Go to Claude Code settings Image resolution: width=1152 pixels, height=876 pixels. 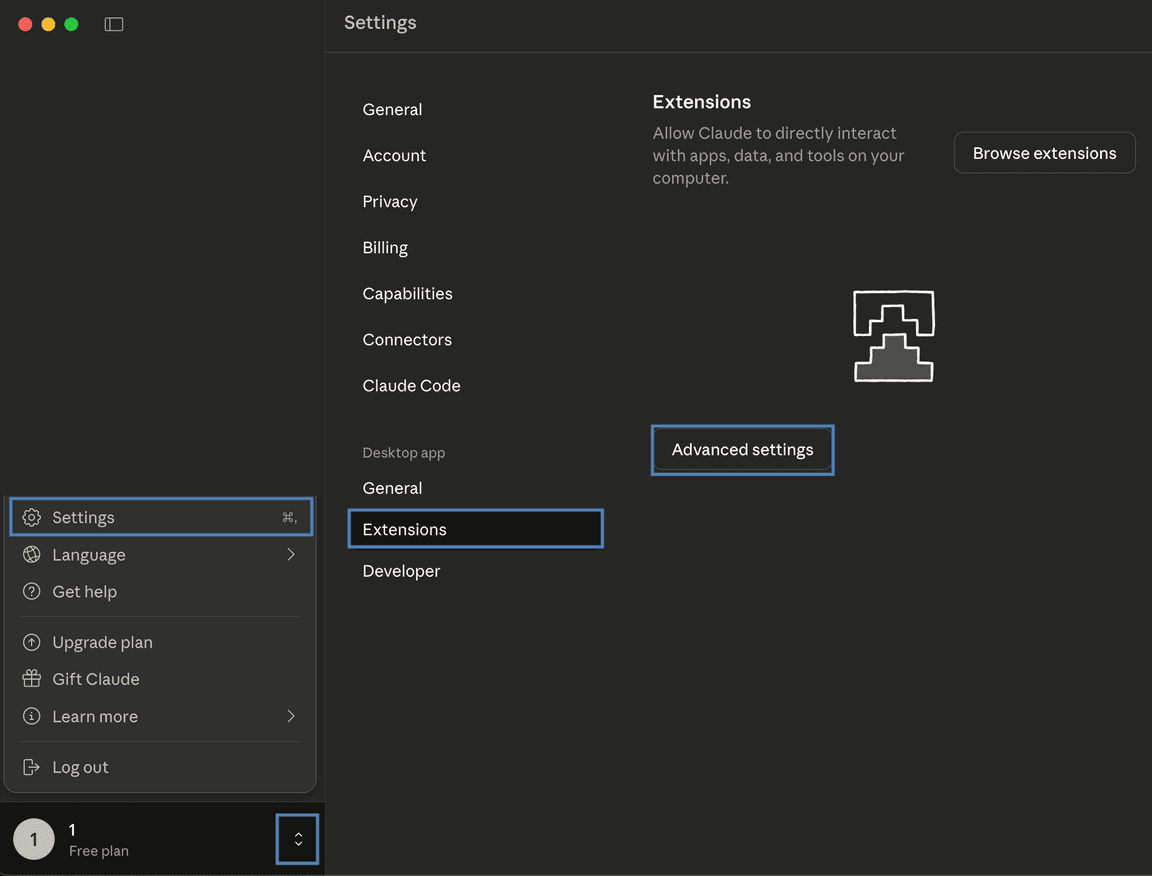[411, 386]
